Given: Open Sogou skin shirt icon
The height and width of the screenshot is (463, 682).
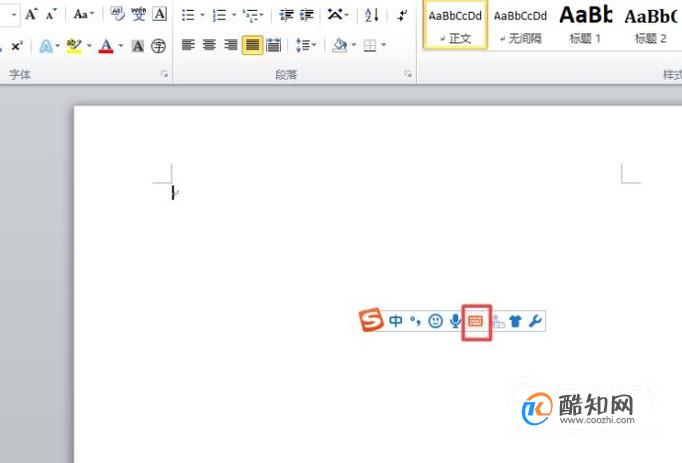Looking at the screenshot, I should pyautogui.click(x=516, y=321).
